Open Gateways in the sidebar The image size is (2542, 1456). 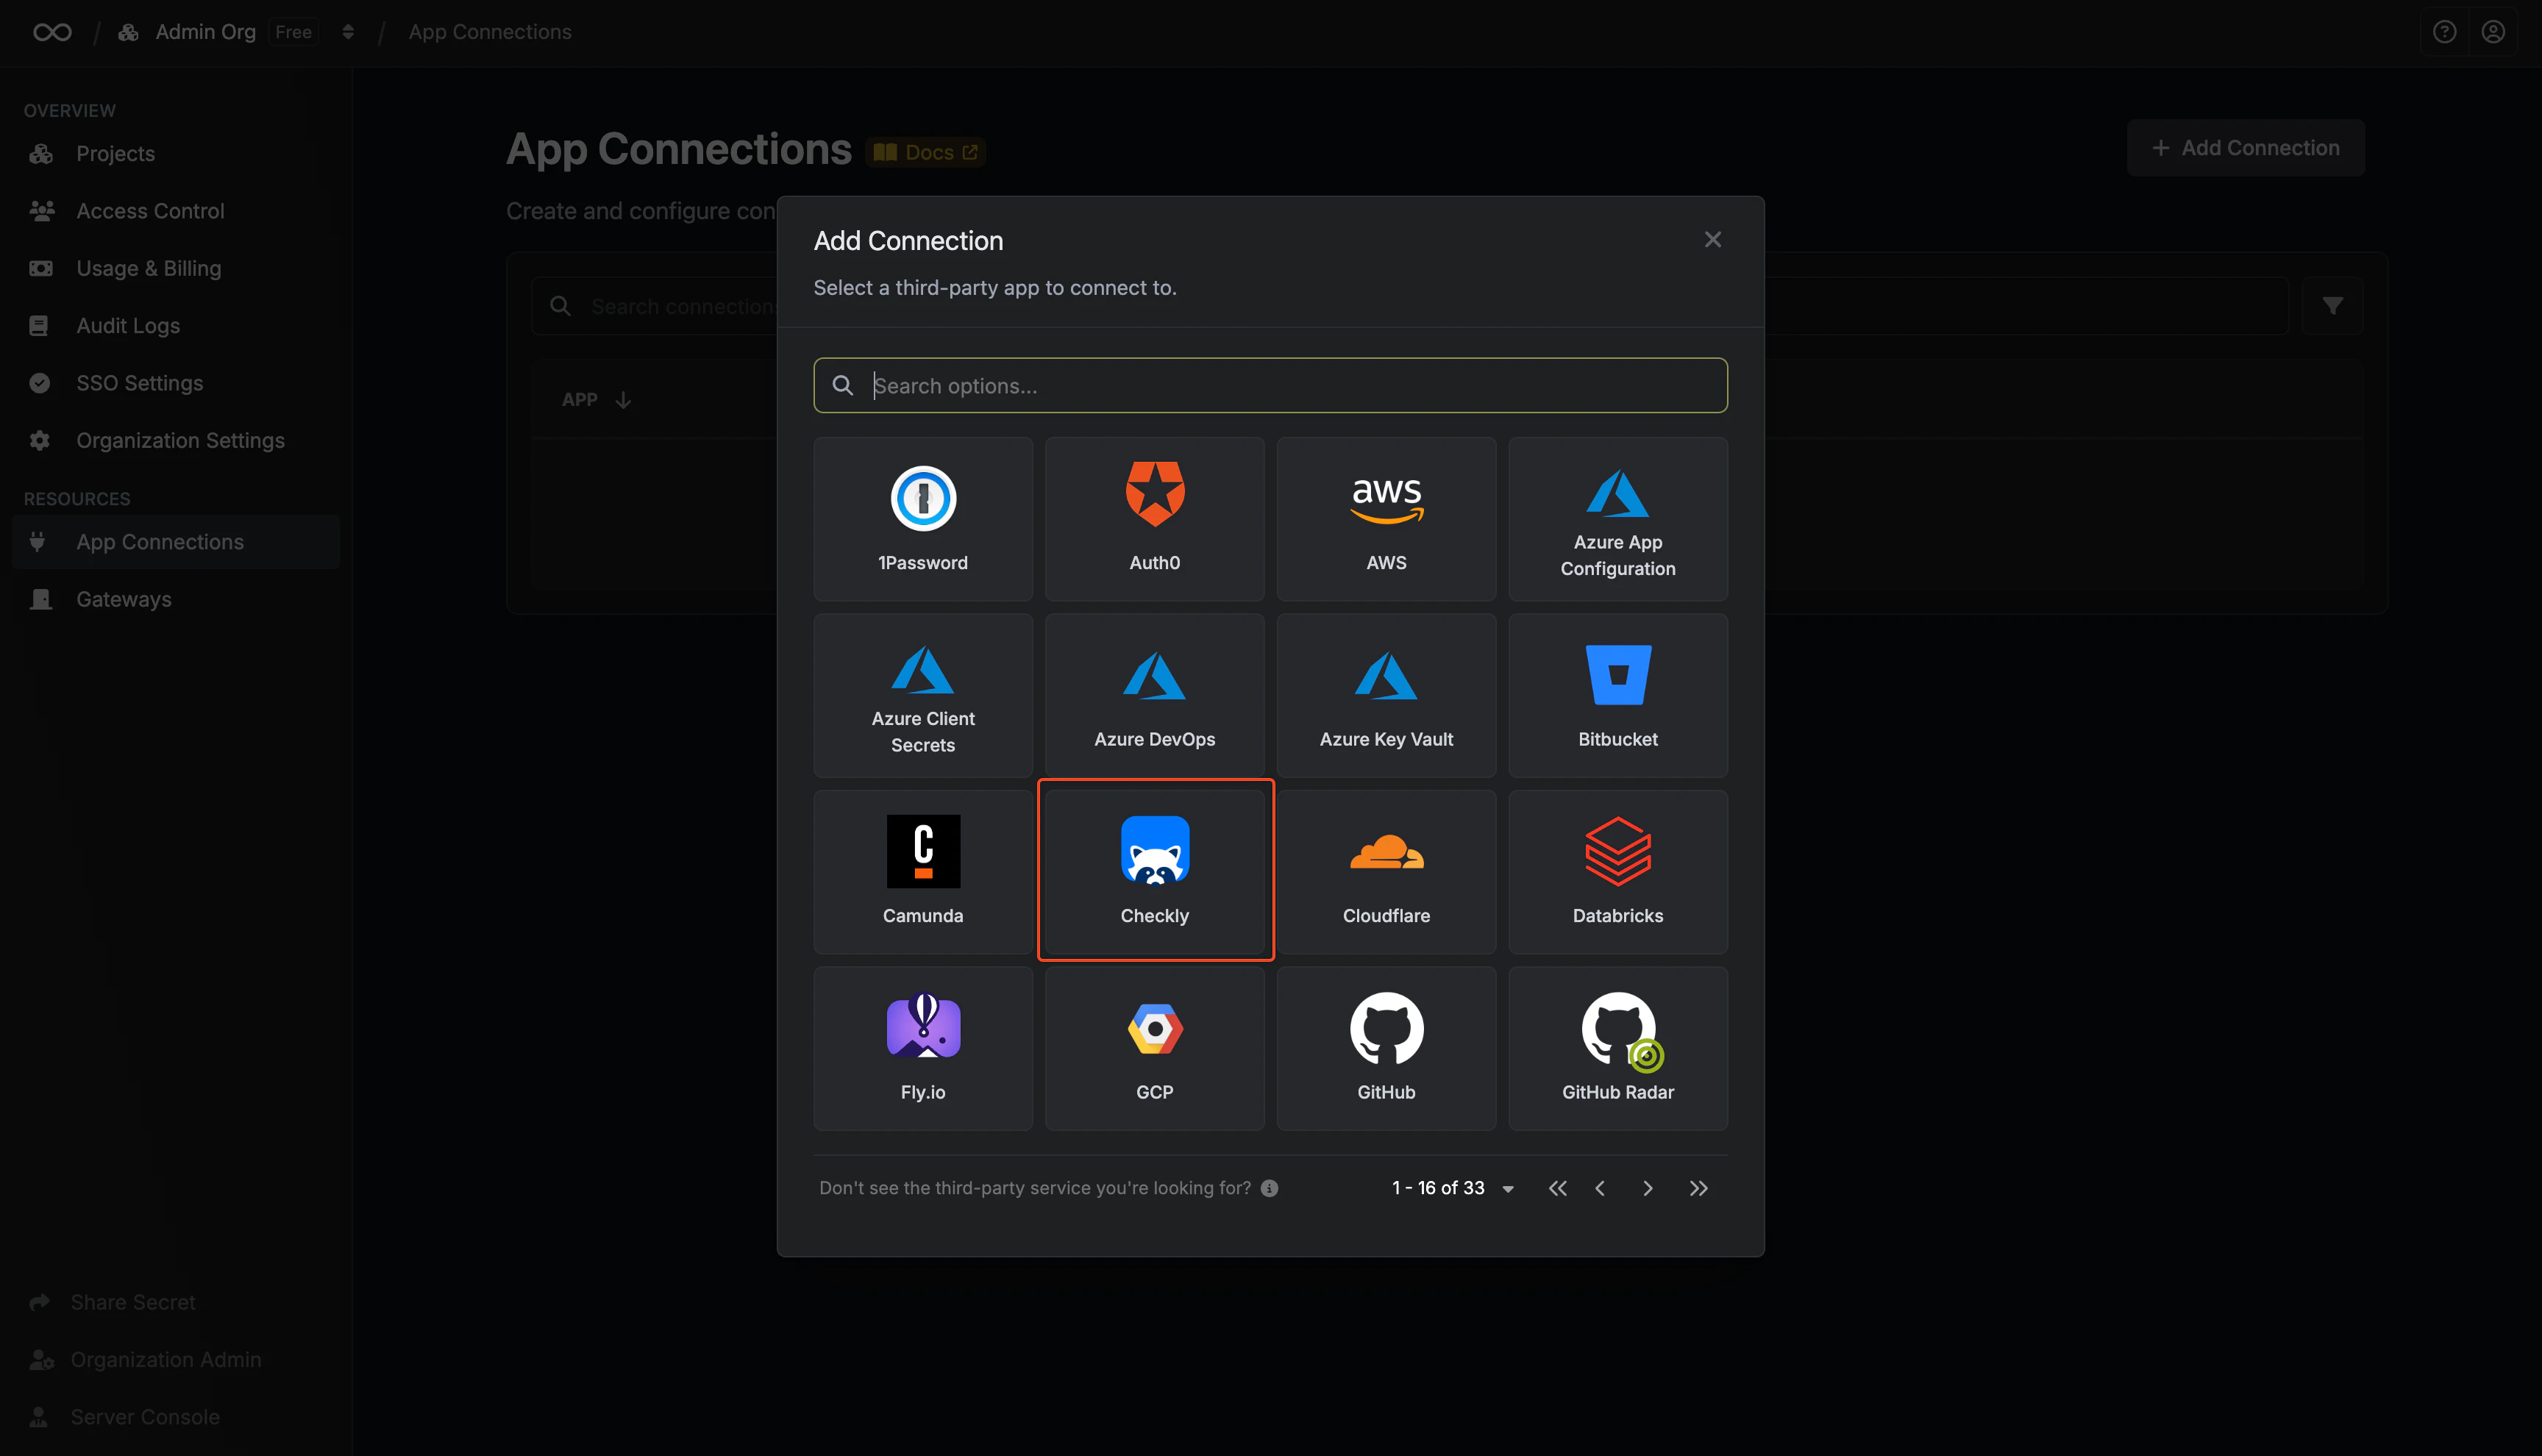176,599
